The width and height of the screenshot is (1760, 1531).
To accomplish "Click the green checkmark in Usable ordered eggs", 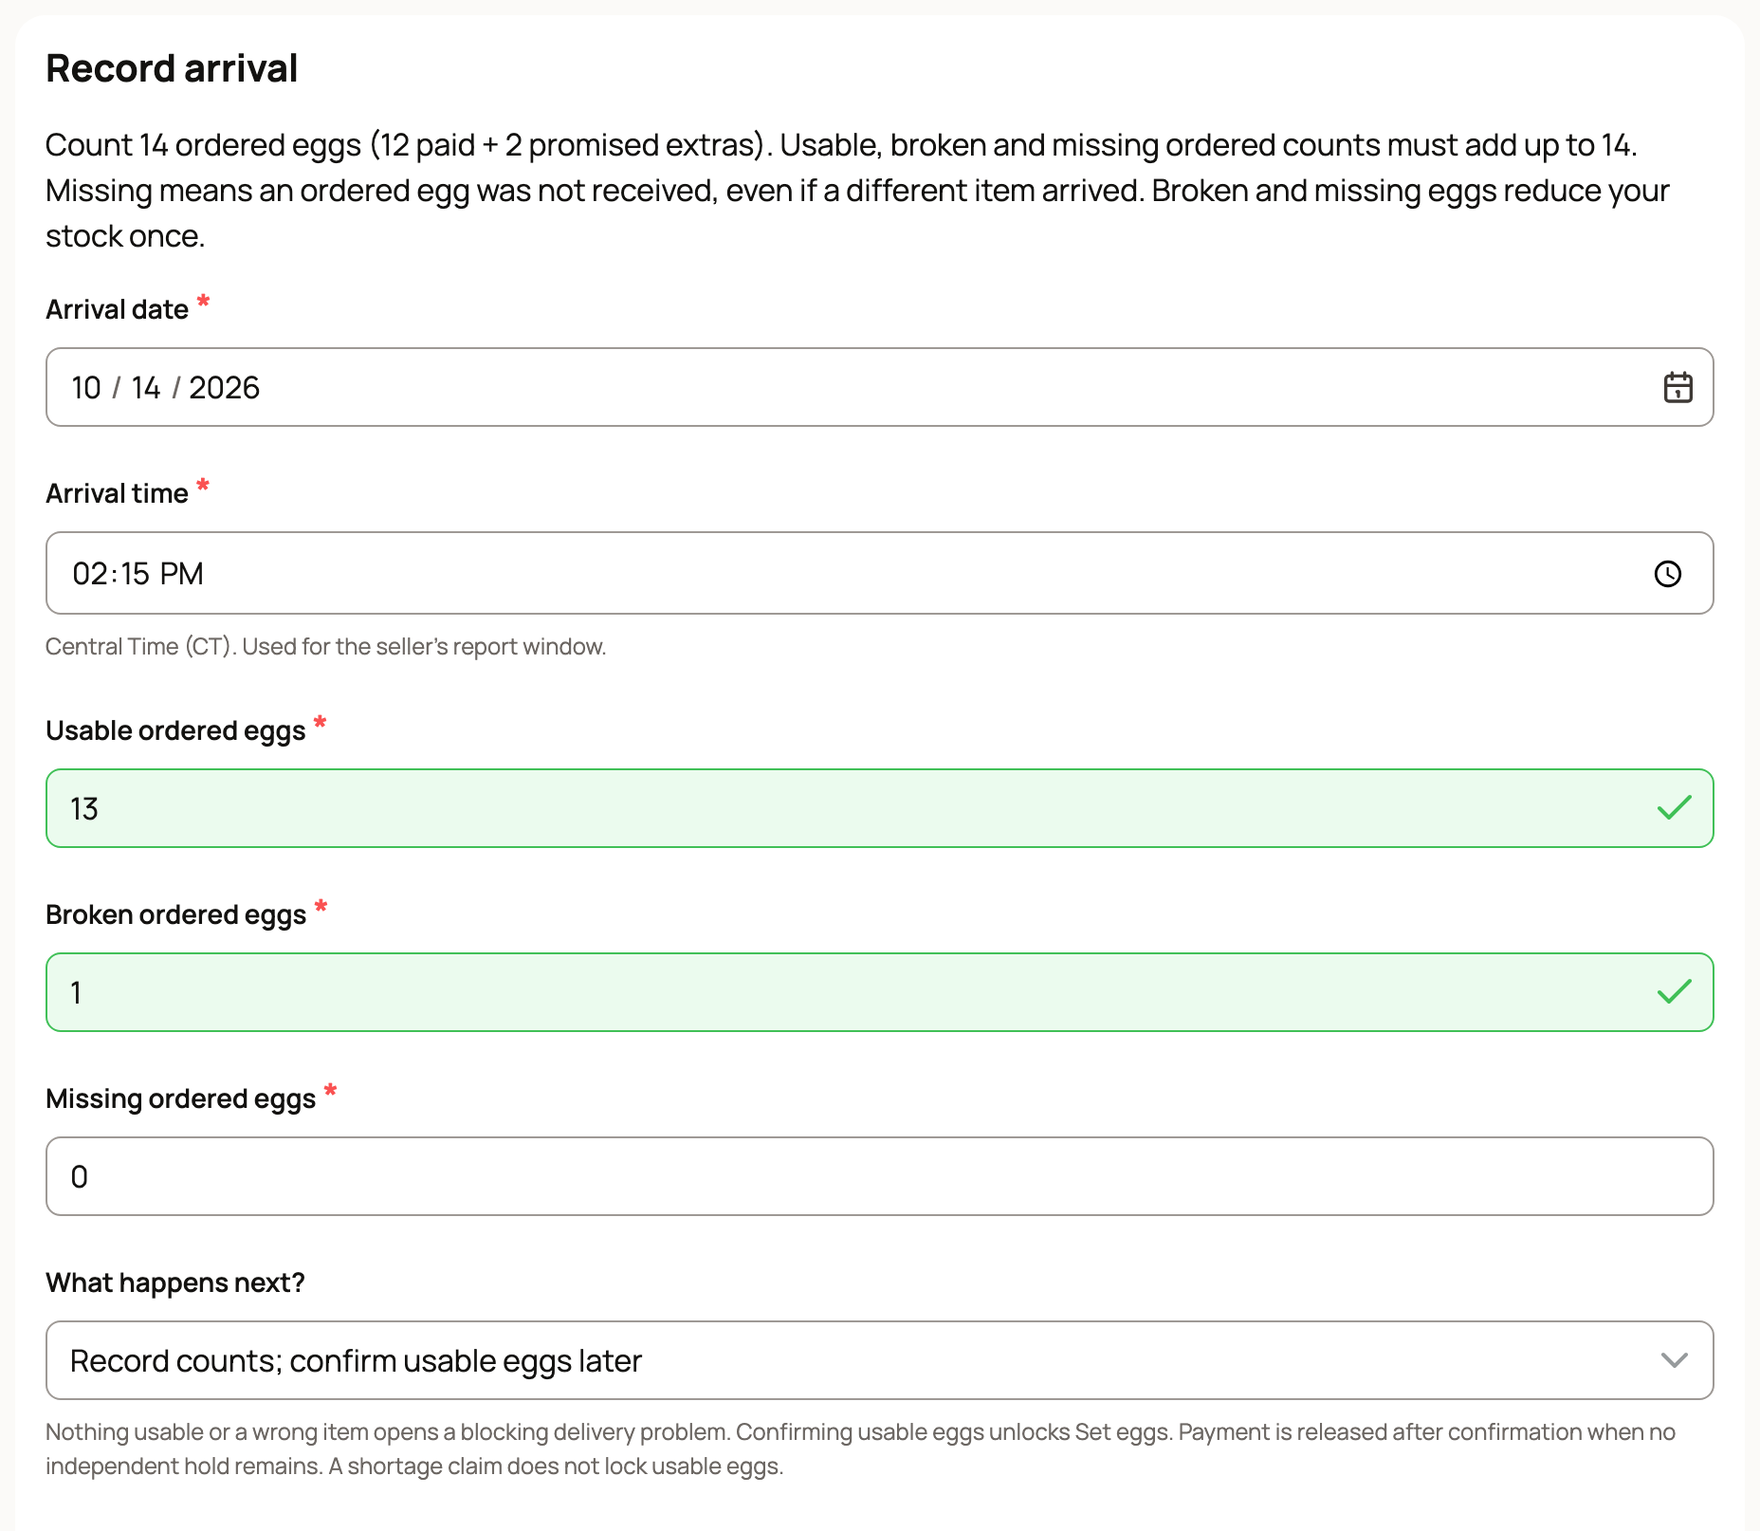I will pos(1673,807).
